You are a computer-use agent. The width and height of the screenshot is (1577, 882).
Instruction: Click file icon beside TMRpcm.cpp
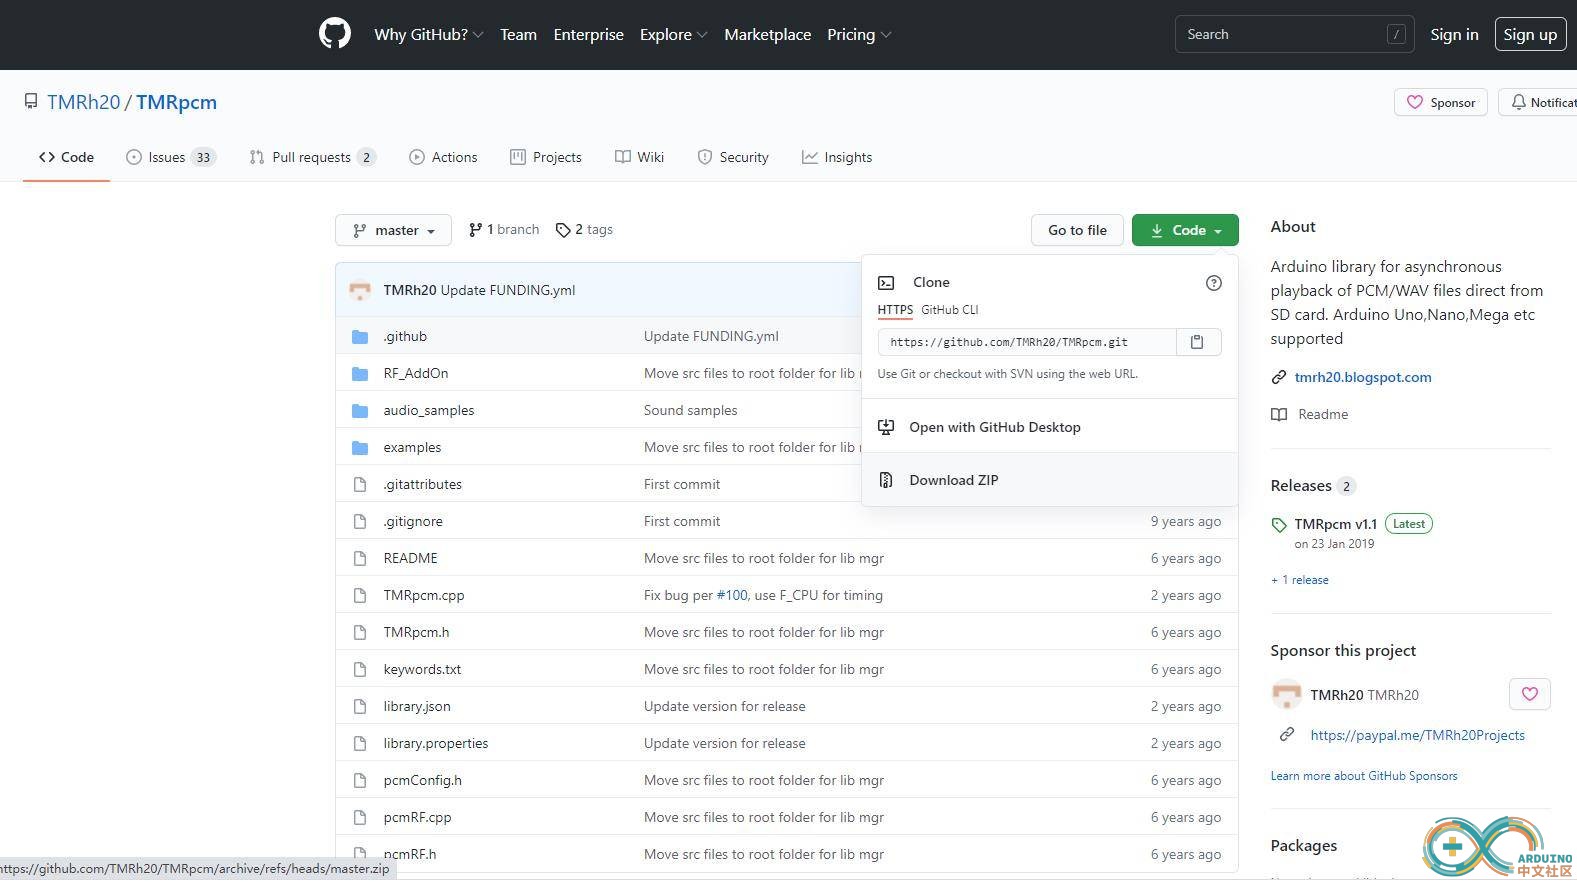coord(360,596)
